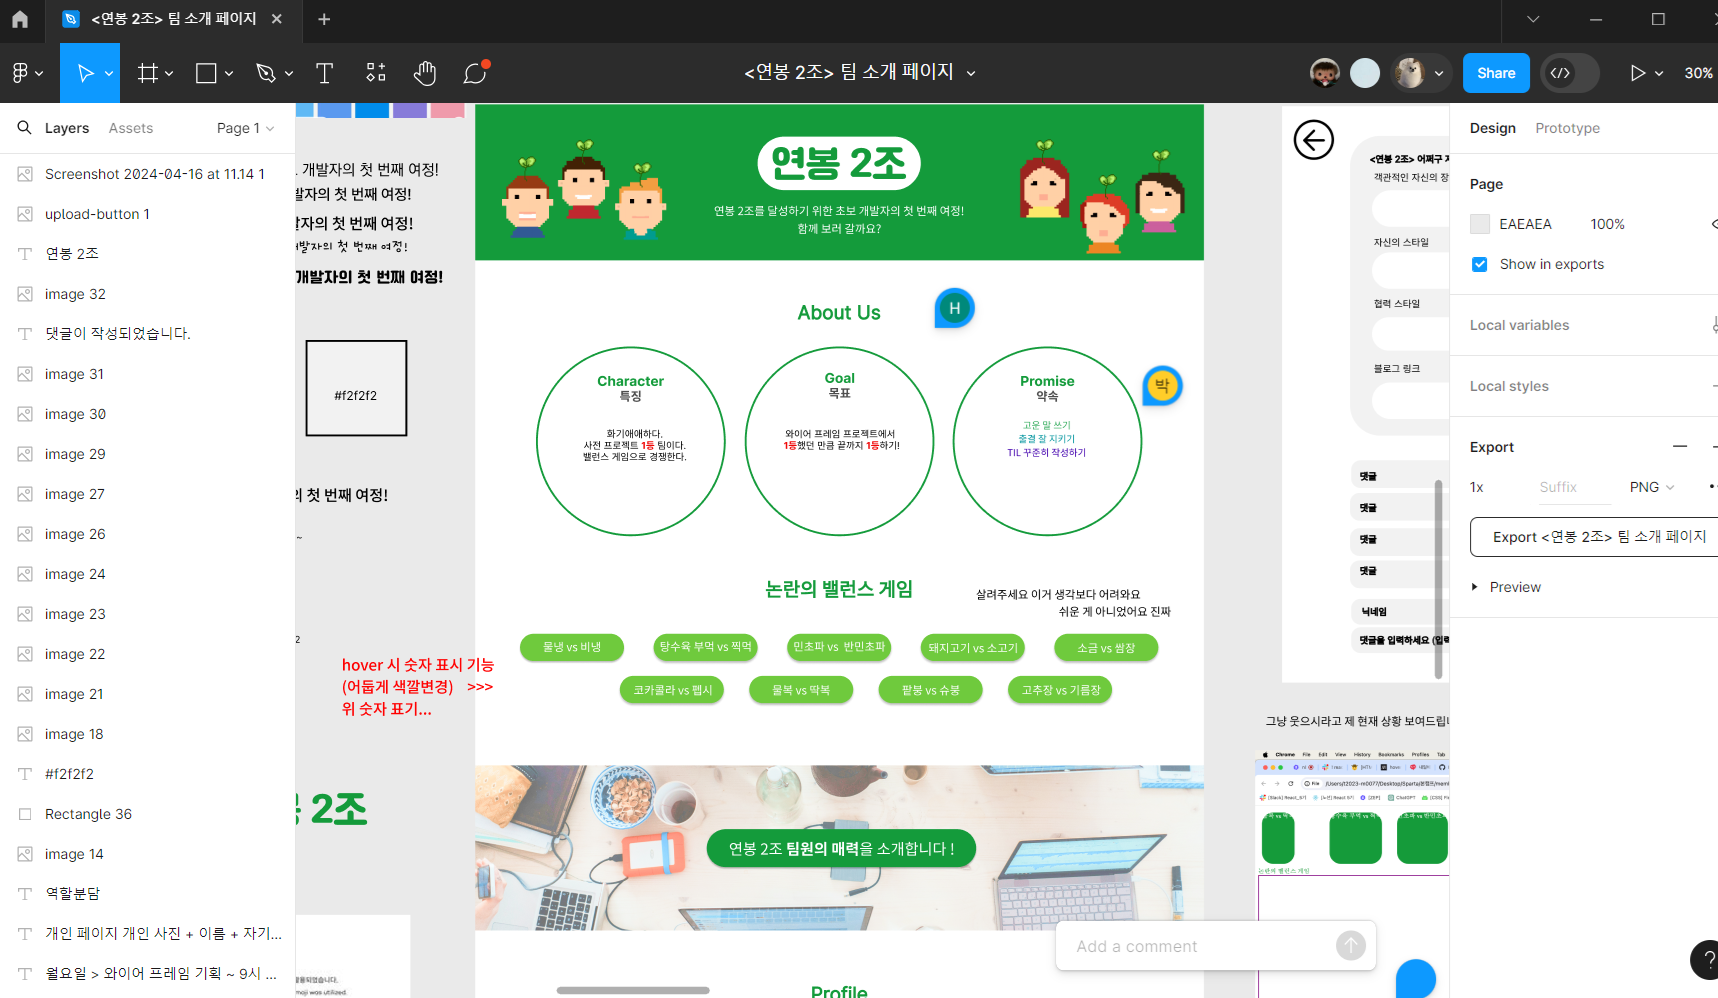Click the back arrow circle on canvas

tap(1314, 140)
